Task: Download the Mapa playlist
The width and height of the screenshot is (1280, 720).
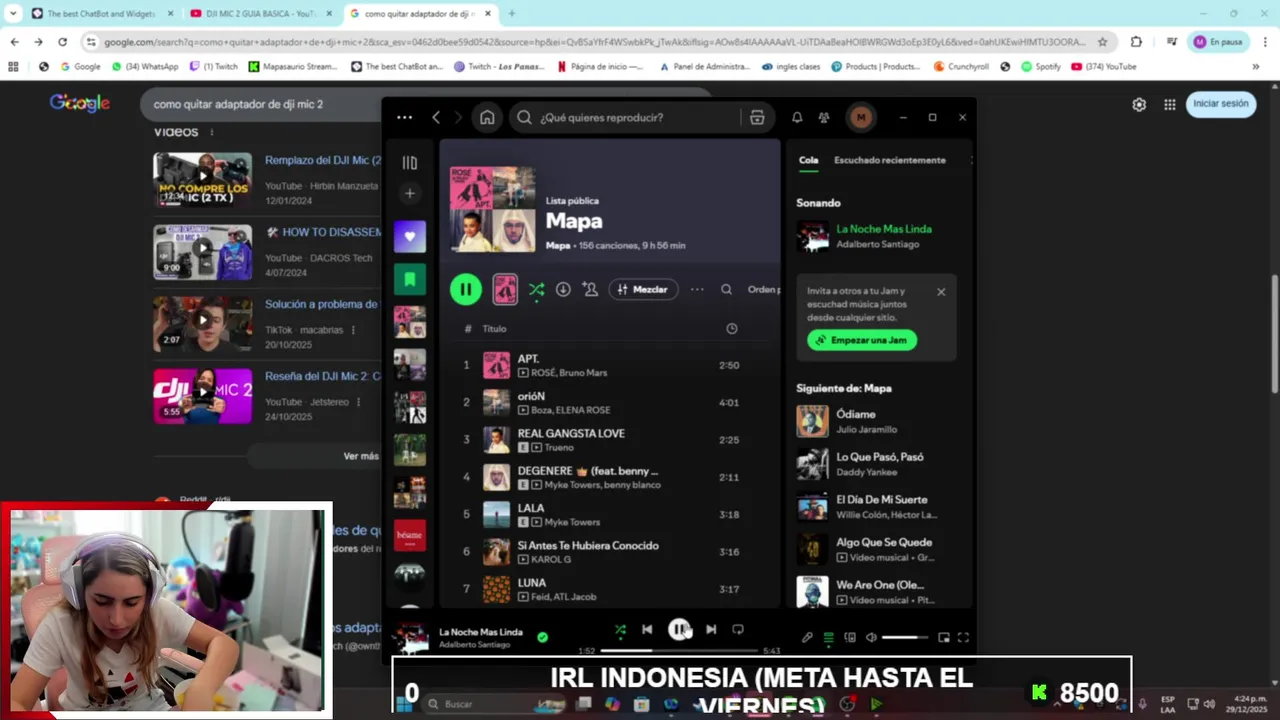Action: 563,289
